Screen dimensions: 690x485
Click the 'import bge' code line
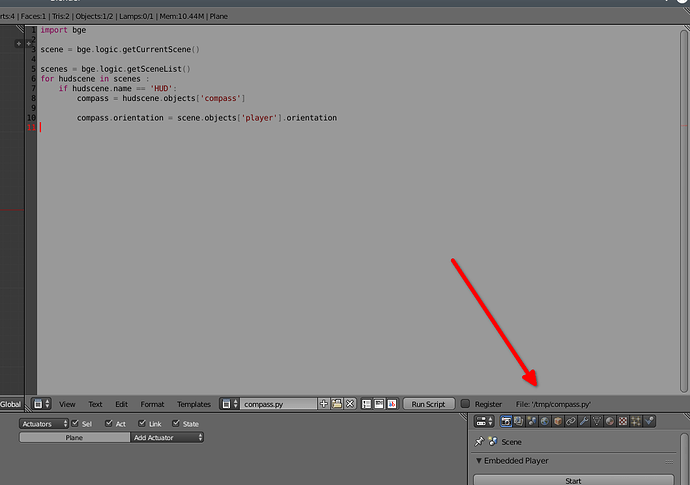click(63, 30)
